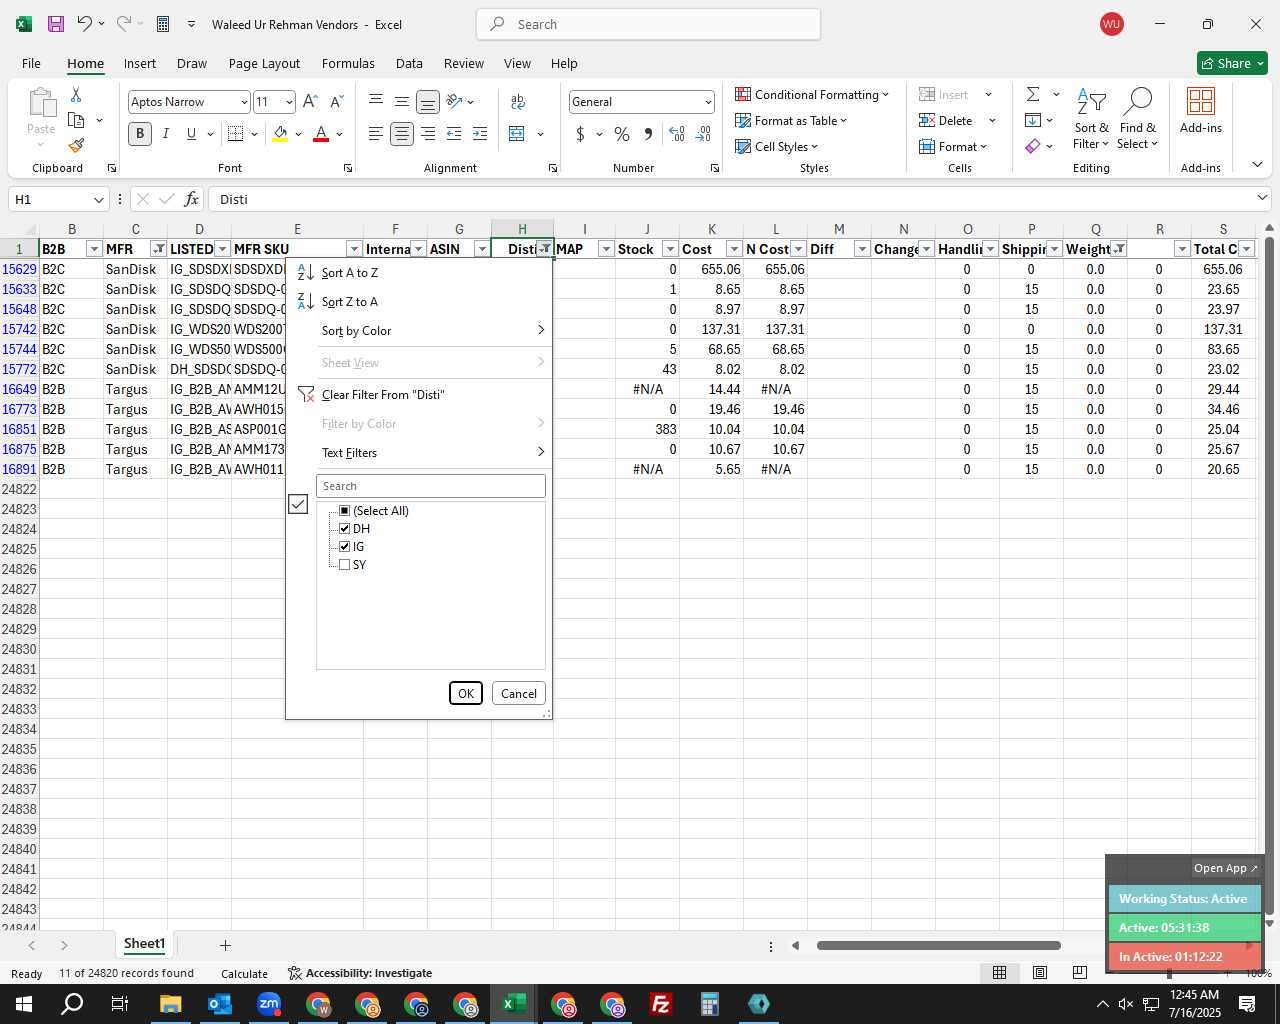This screenshot has height=1024, width=1280.
Task: Open the Formulas ribbon tab
Action: (x=348, y=63)
